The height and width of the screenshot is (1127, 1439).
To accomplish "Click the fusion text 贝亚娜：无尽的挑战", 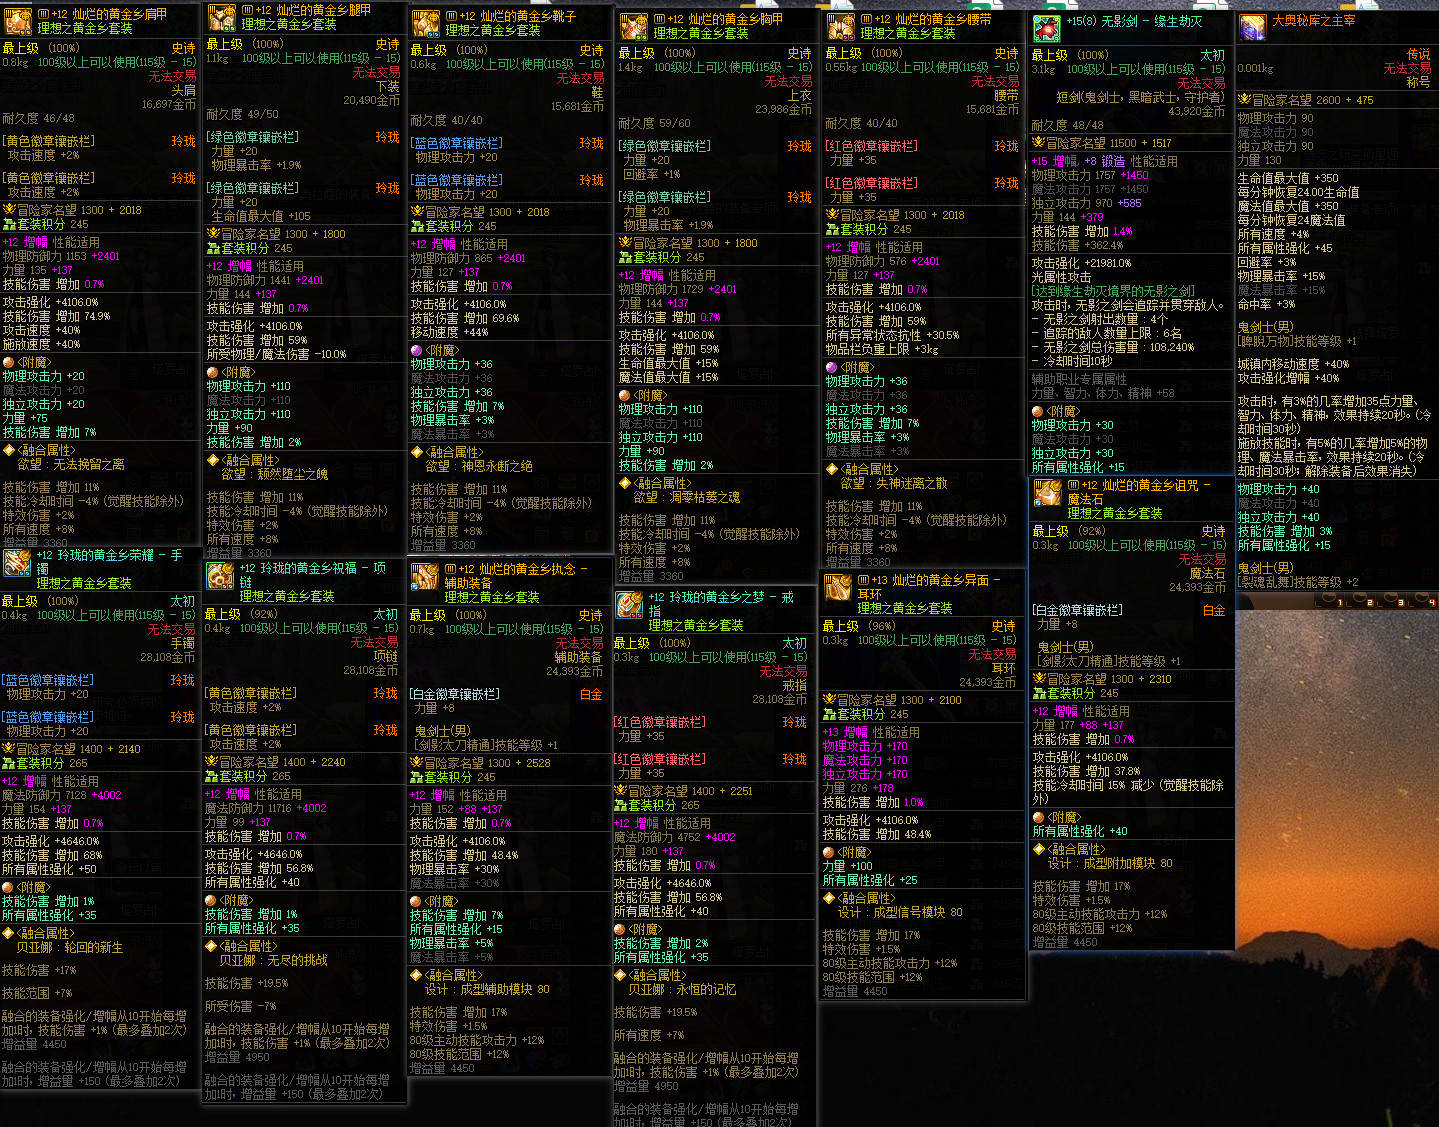I will coord(273,960).
